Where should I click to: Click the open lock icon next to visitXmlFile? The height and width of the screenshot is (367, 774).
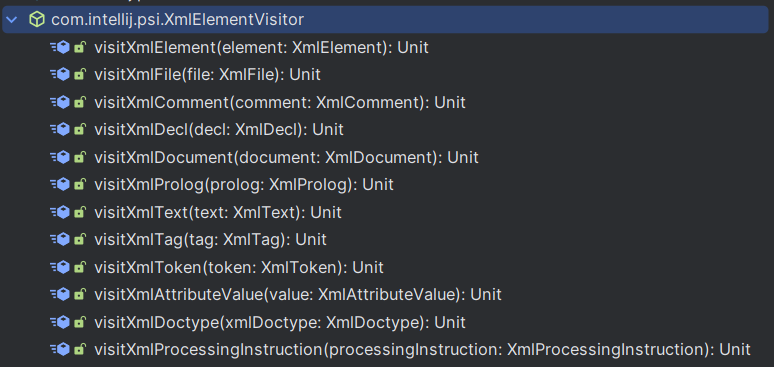tap(79, 75)
